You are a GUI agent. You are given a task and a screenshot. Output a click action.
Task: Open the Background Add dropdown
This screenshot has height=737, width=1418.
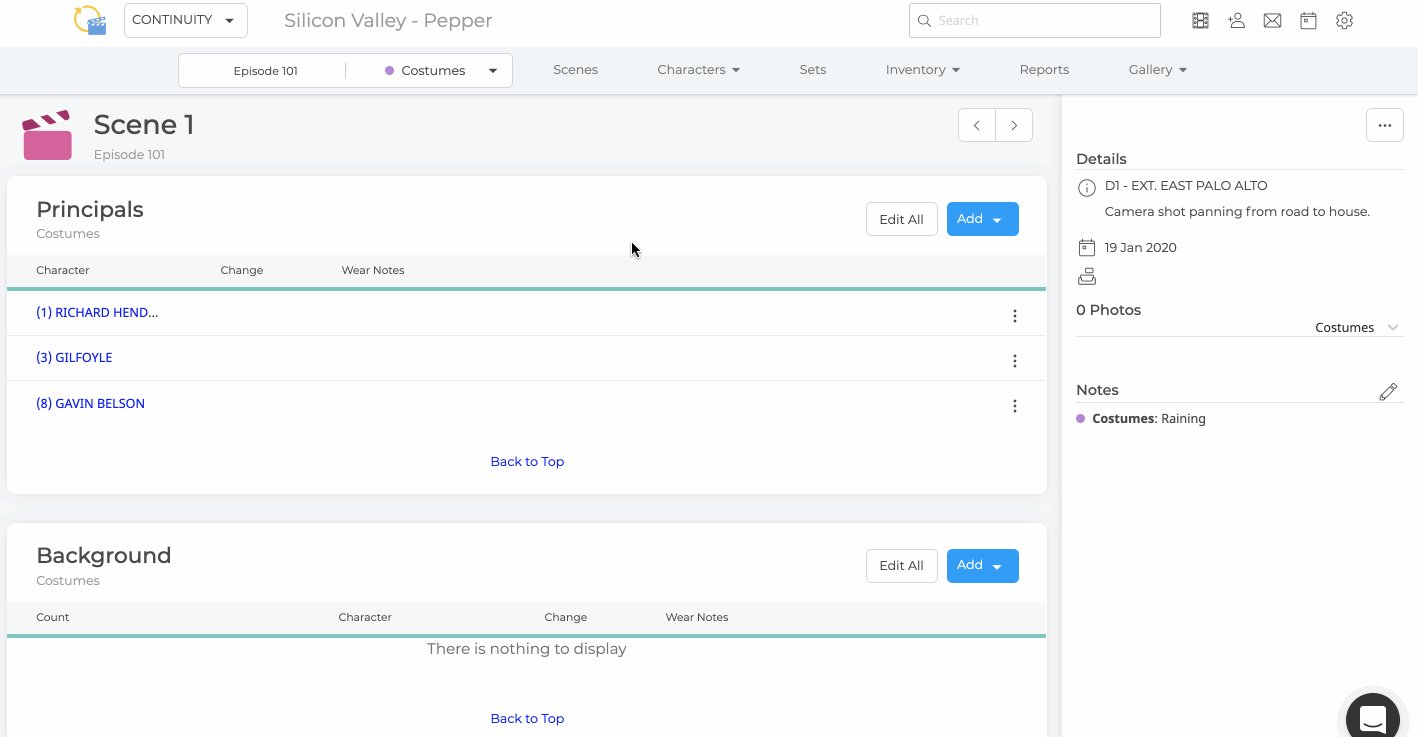pos(982,566)
